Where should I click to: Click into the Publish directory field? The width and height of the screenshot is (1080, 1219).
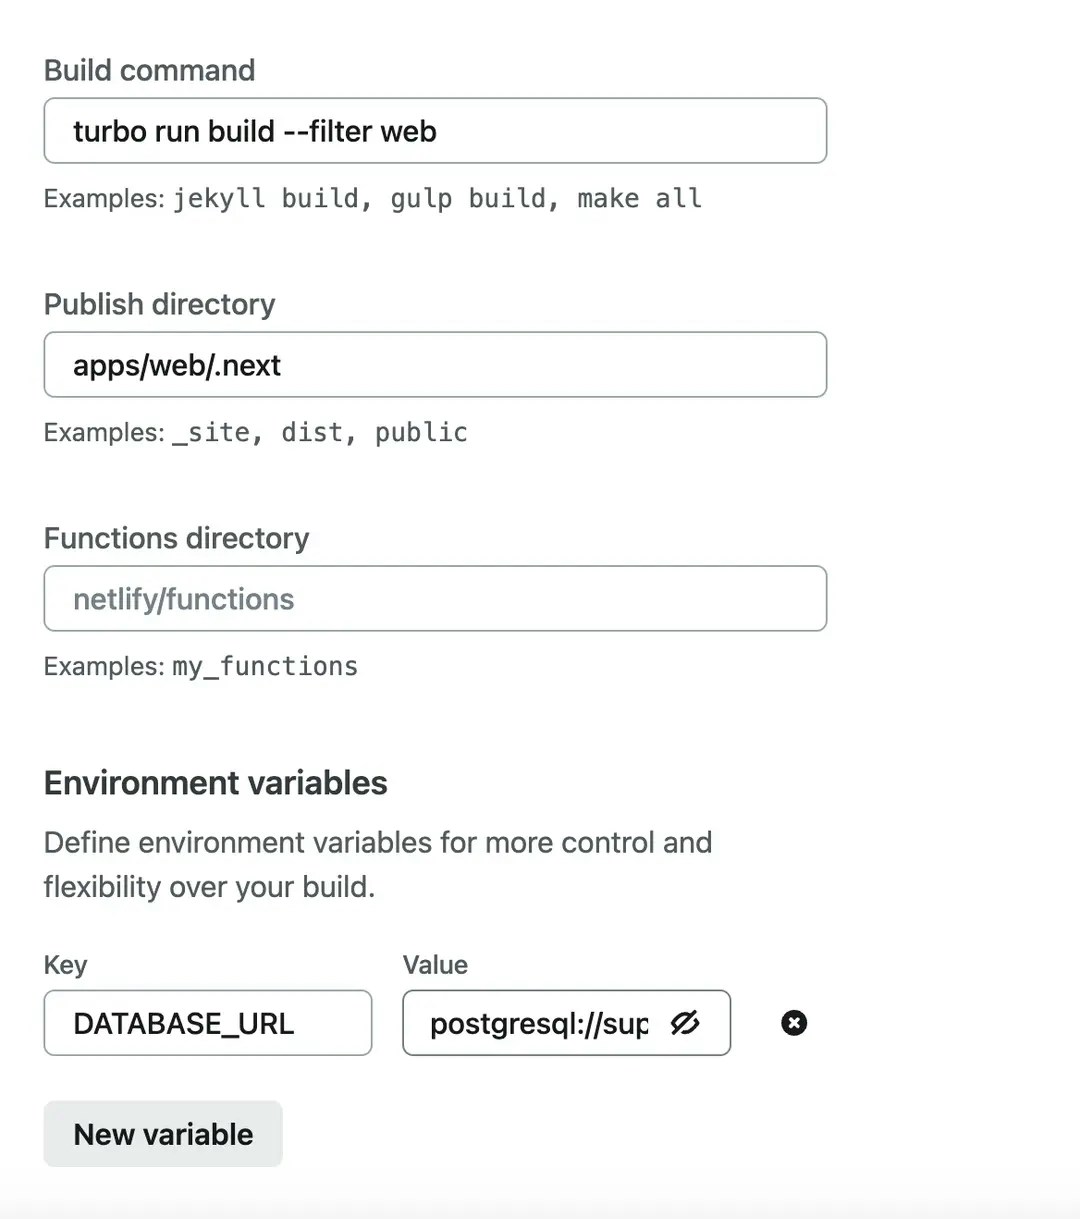coord(435,365)
